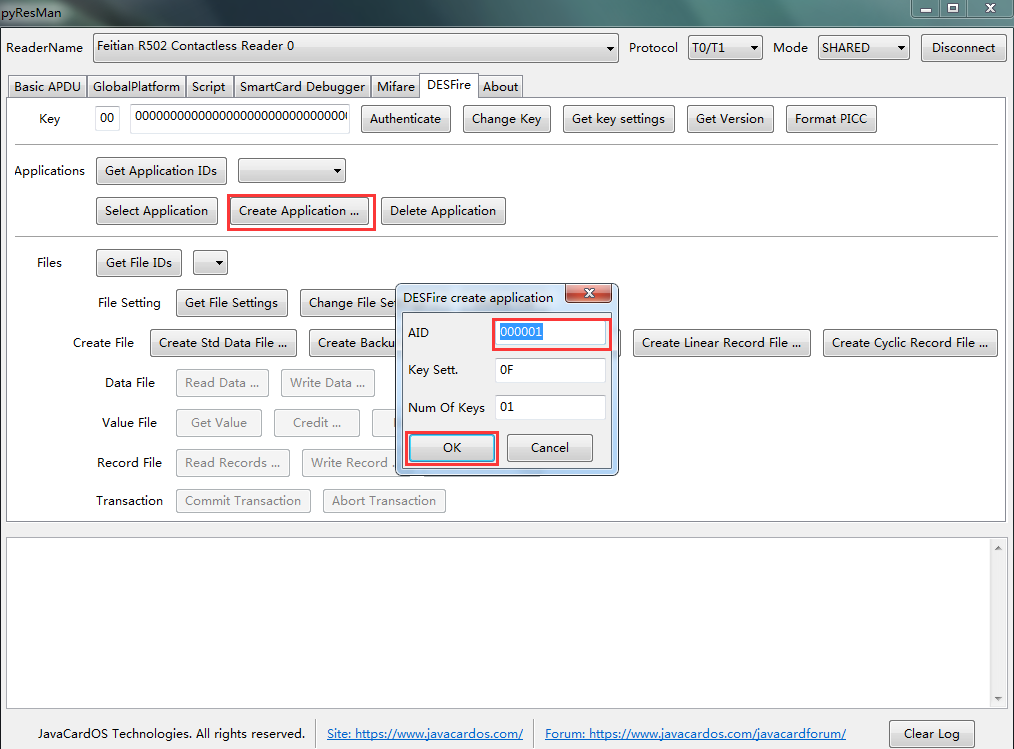Click the Select Application button
This screenshot has height=749, width=1014.
(x=156, y=211)
